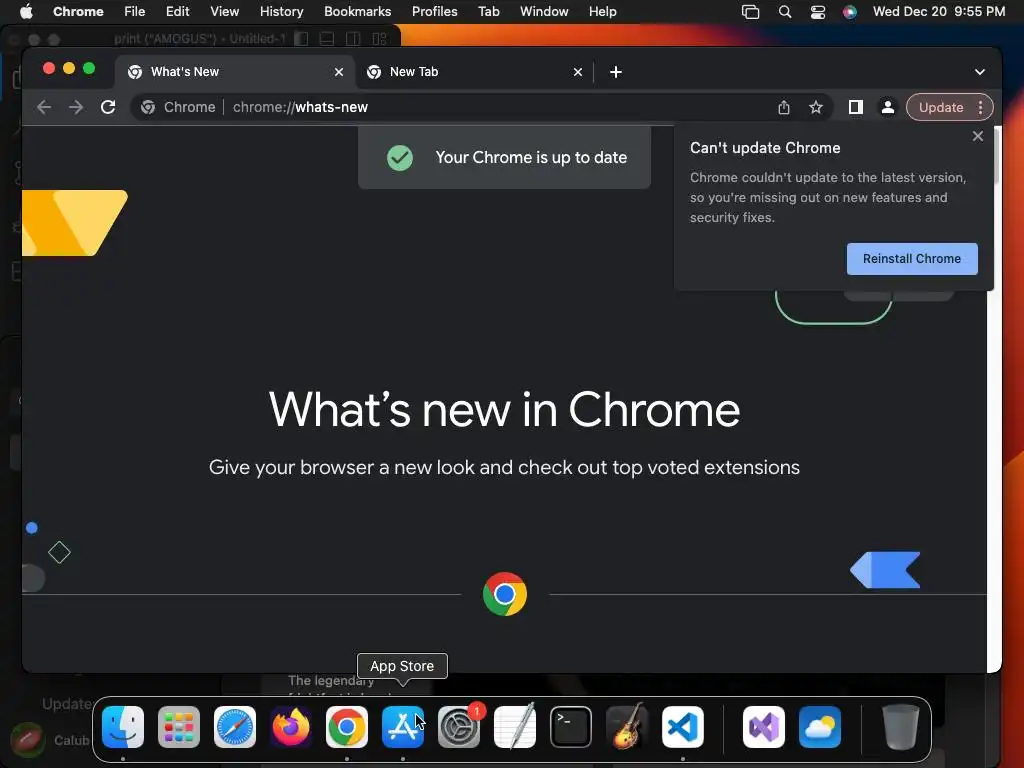
Task: Click the Chrome logo on the page
Action: [x=505, y=594]
